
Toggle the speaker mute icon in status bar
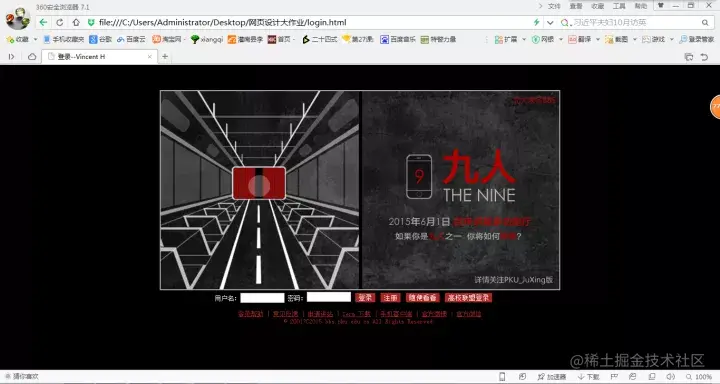[670, 377]
